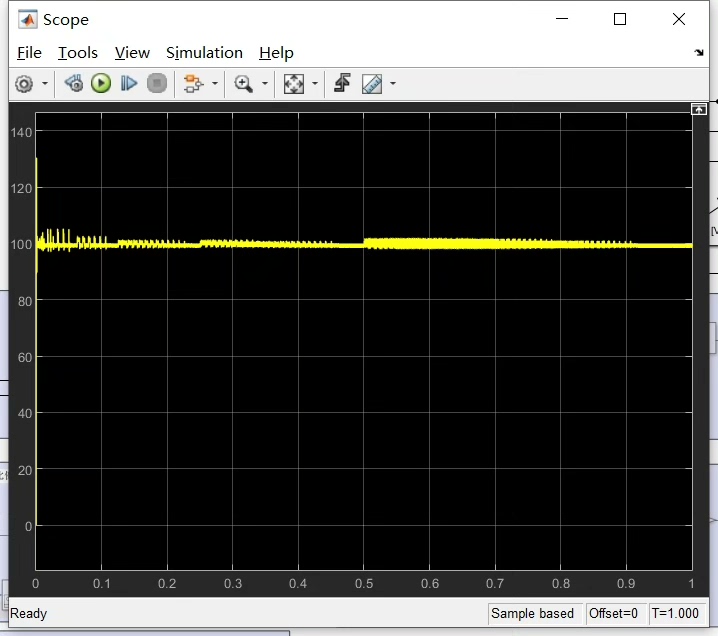Viewport: 718px width, 636px height.
Task: Click the 0.9 x-axis tick label
Action: click(x=626, y=584)
